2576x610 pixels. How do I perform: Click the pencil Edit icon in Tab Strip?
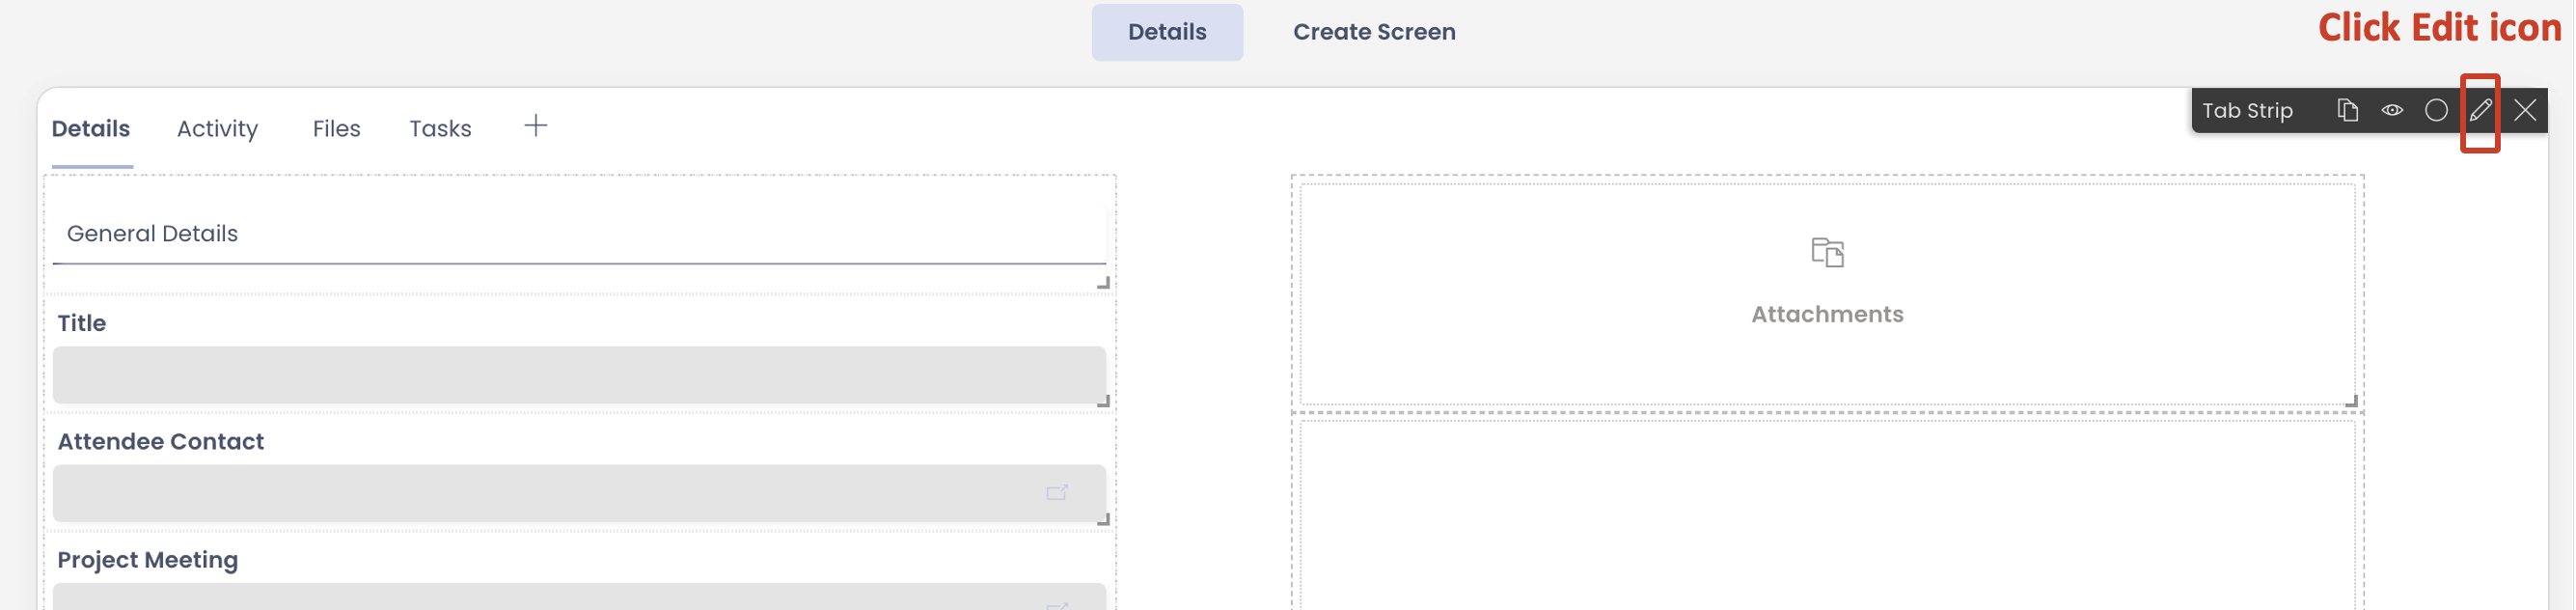tap(2480, 110)
